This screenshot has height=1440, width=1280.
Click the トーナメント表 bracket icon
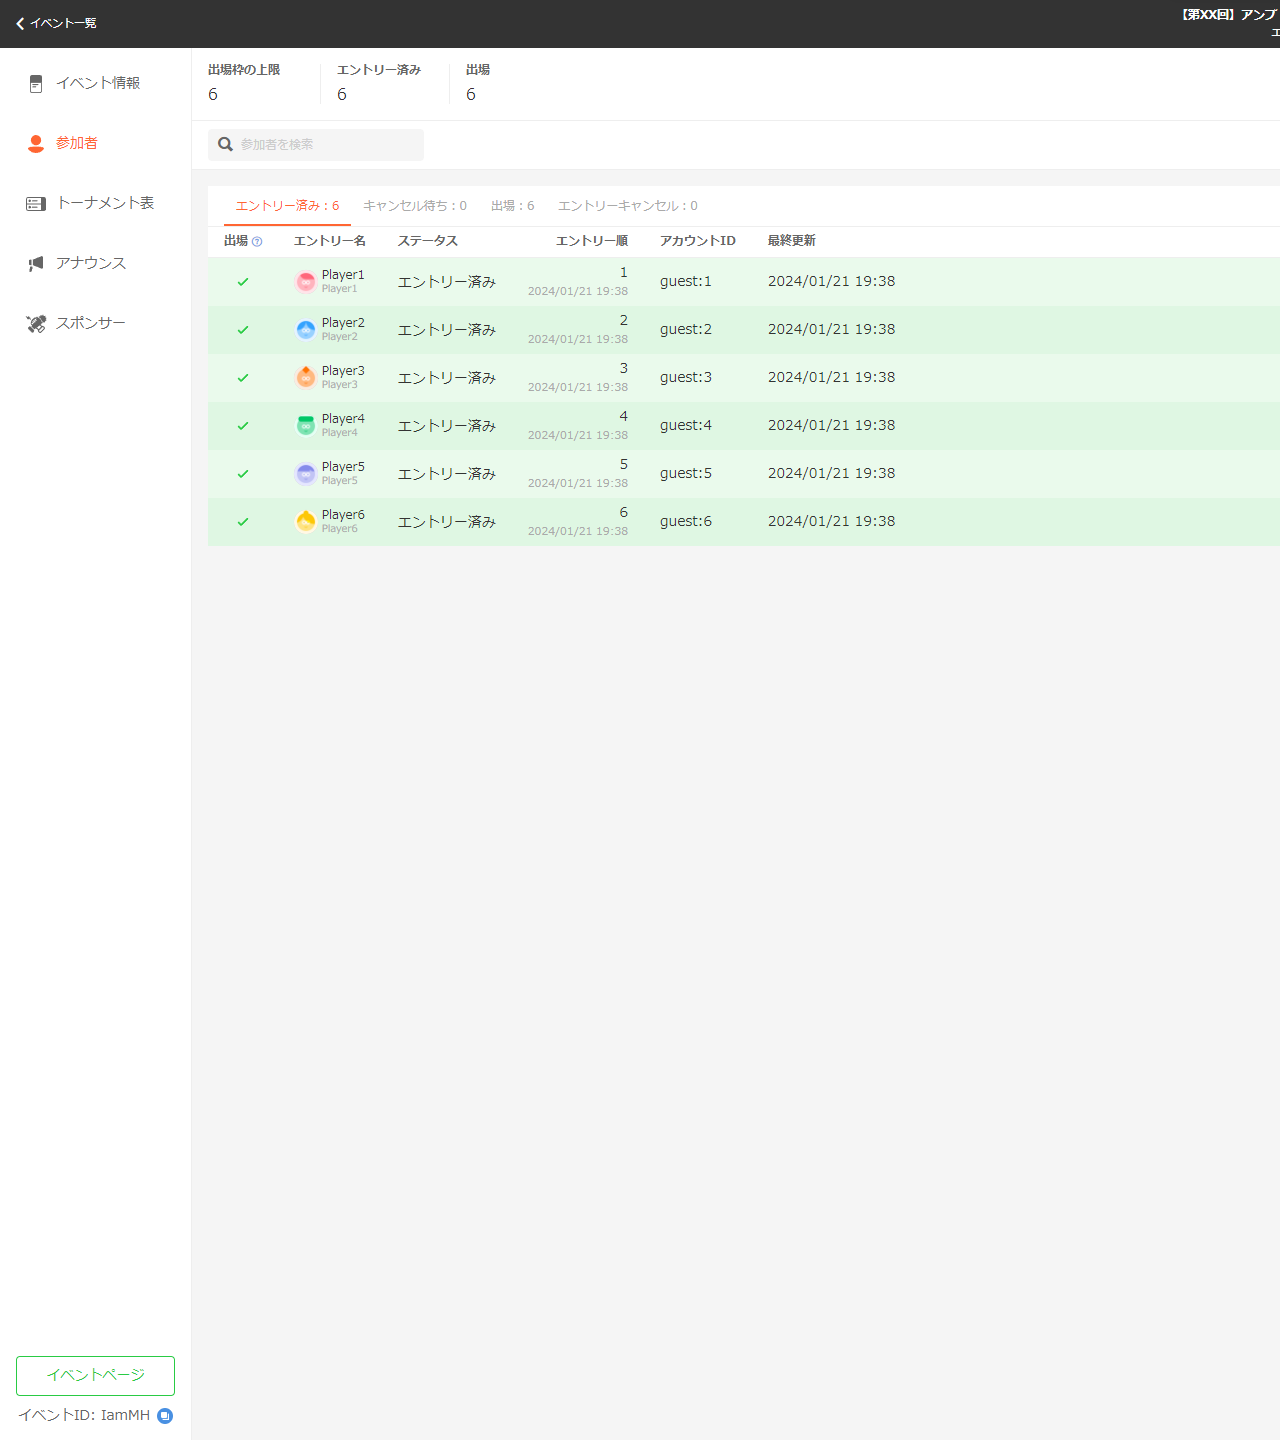[36, 204]
